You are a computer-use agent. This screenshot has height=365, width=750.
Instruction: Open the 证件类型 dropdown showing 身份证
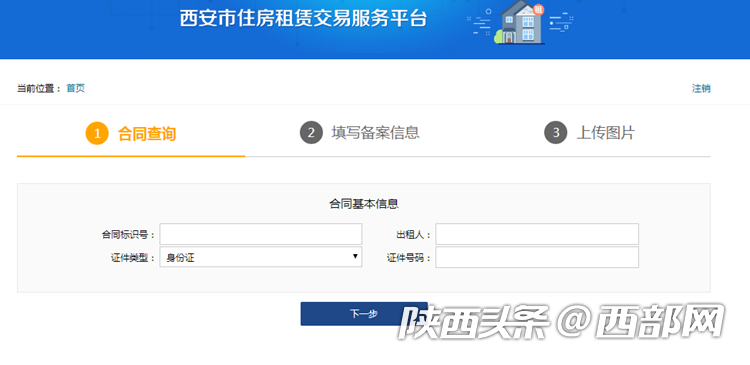click(x=261, y=257)
